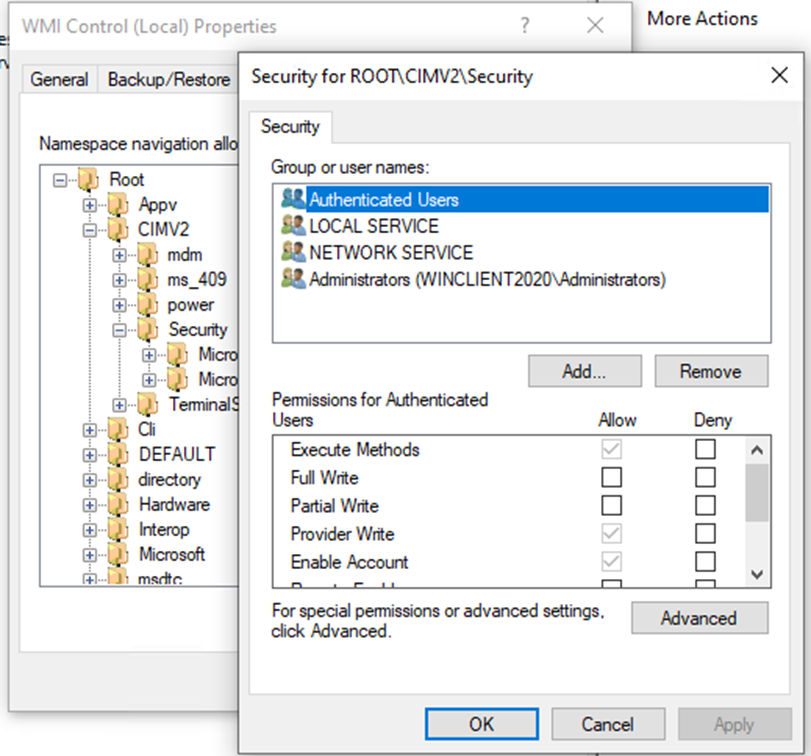Viewport: 811px width, 756px height.
Task: Click the Root folder icon in tree
Action: click(x=89, y=180)
